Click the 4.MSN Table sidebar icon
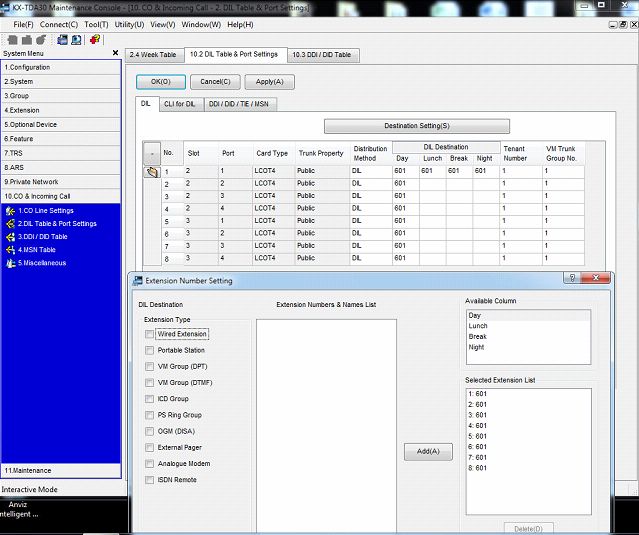The image size is (639, 535). [11, 250]
